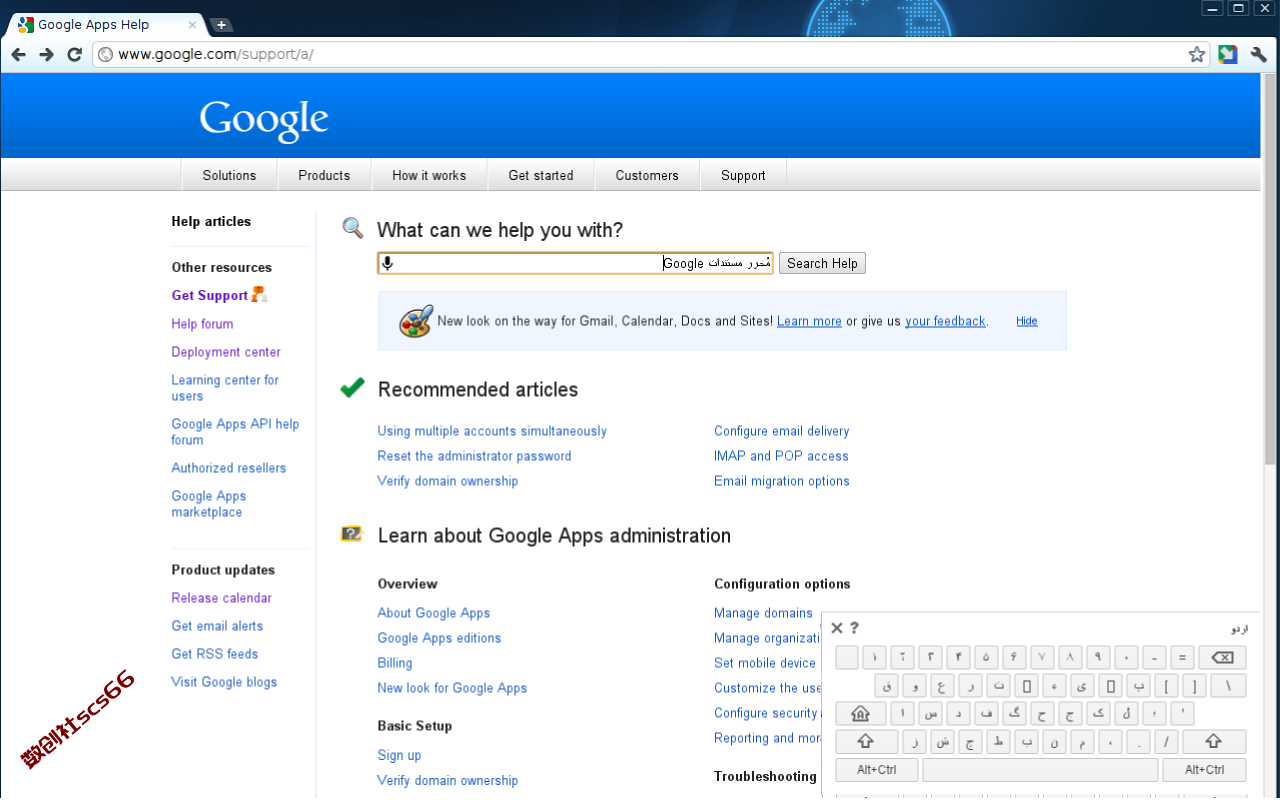Image resolution: width=1280 pixels, height=800 pixels.
Task: Follow the Learn more link
Action: point(809,321)
